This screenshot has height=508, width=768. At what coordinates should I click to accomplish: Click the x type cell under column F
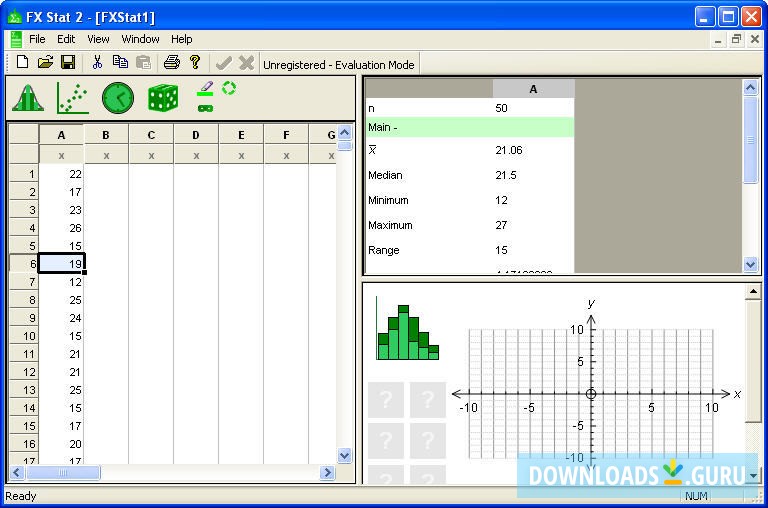pos(286,155)
